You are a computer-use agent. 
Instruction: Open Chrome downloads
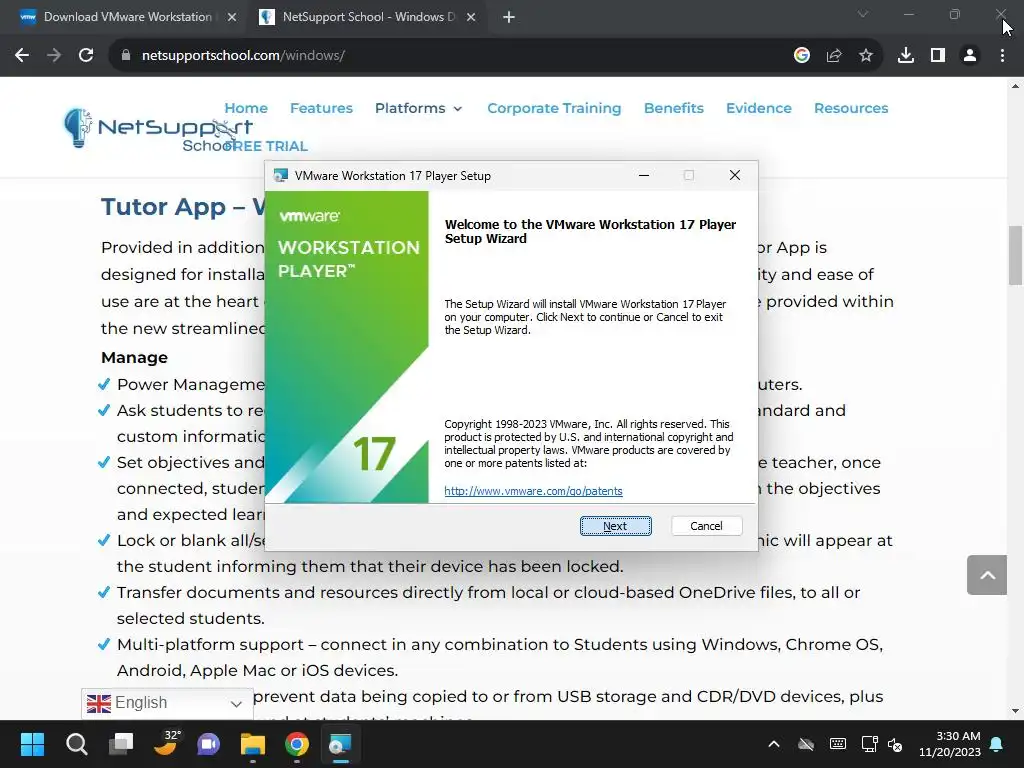point(906,56)
